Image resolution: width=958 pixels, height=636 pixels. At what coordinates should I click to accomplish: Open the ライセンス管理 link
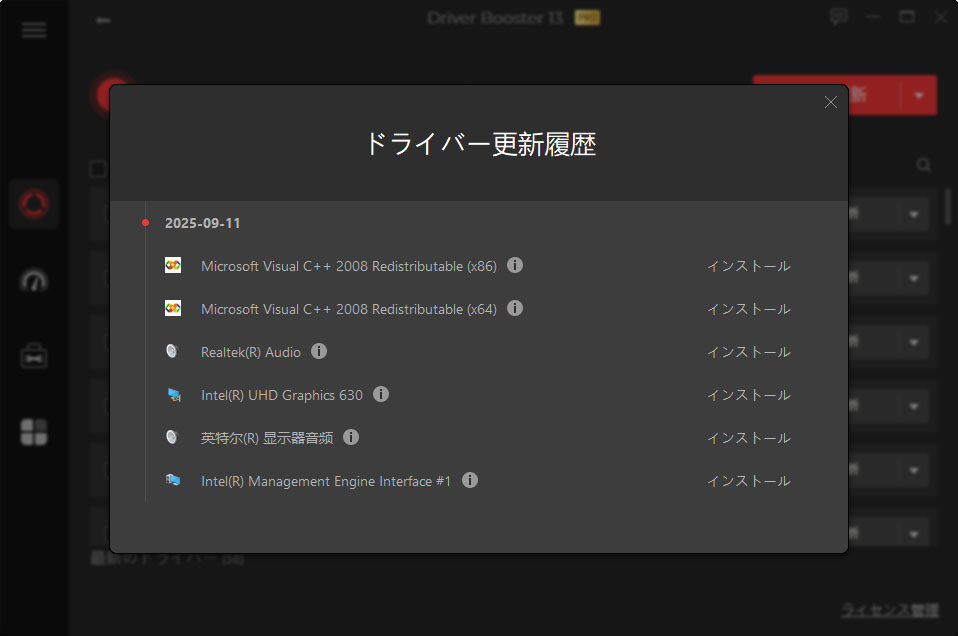click(890, 610)
